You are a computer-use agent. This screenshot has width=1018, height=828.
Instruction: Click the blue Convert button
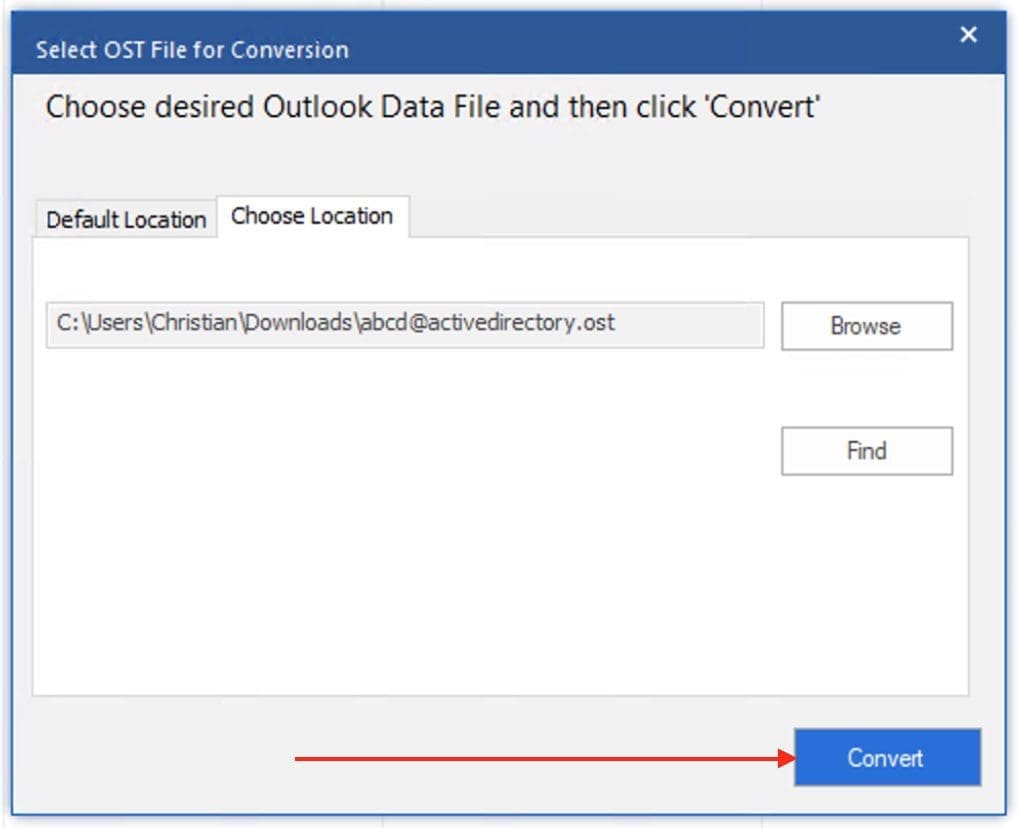tap(886, 757)
